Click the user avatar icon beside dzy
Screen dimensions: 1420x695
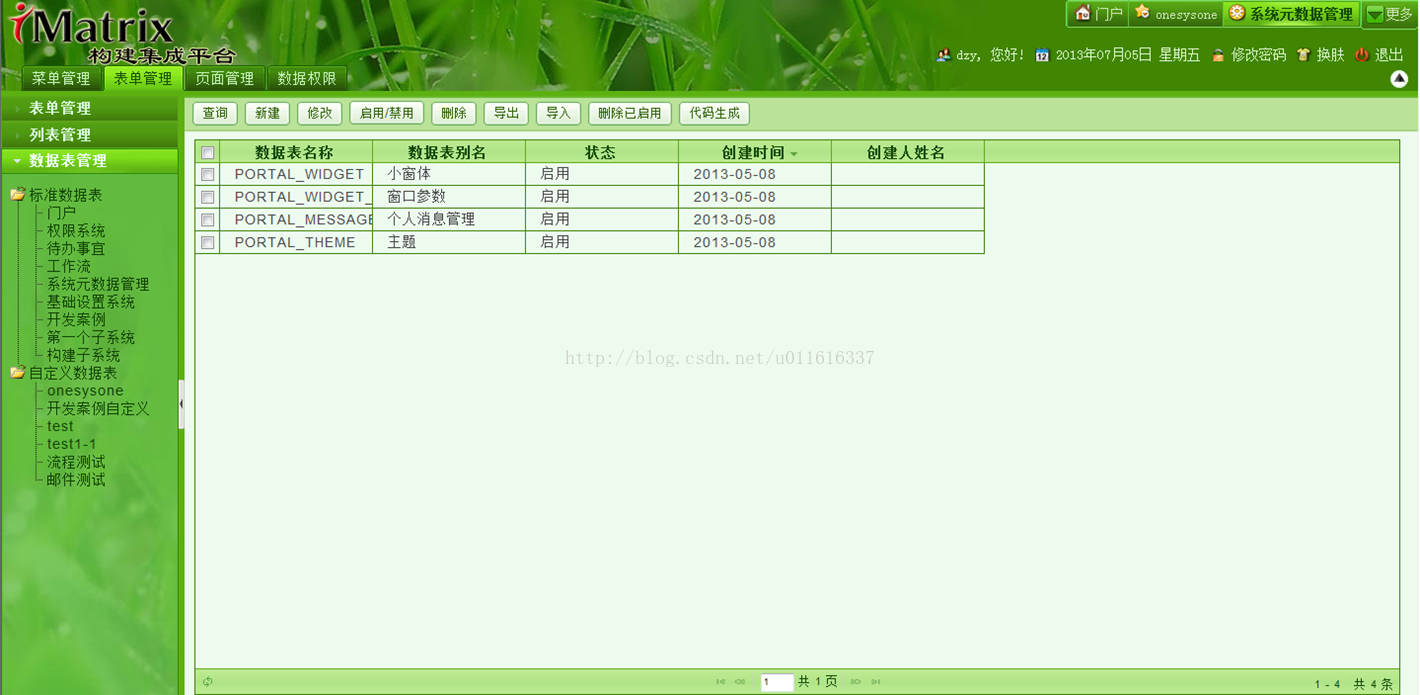[x=943, y=55]
